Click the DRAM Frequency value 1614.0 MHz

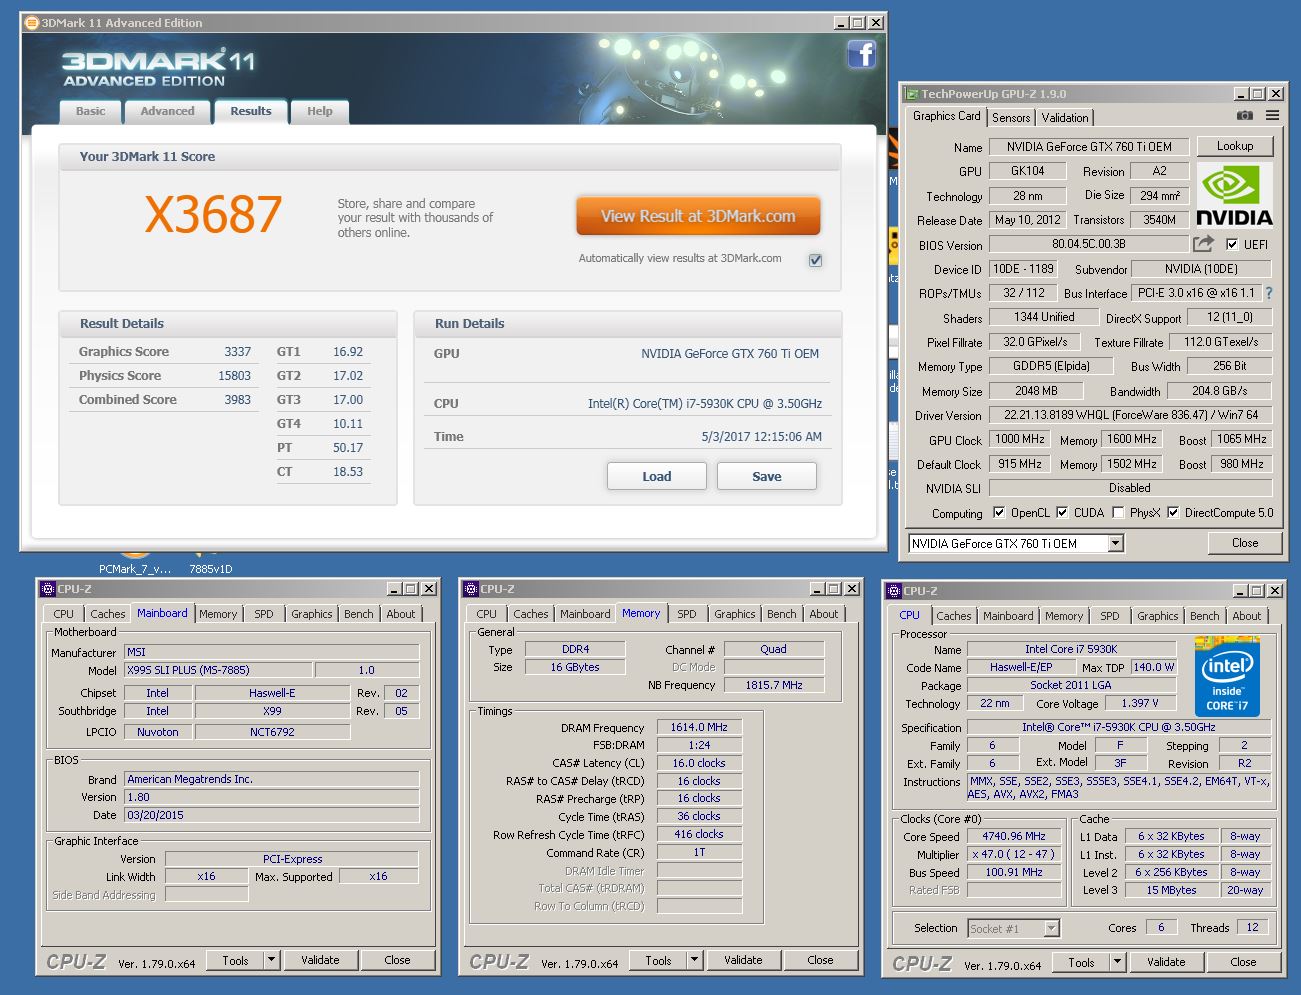tap(699, 727)
